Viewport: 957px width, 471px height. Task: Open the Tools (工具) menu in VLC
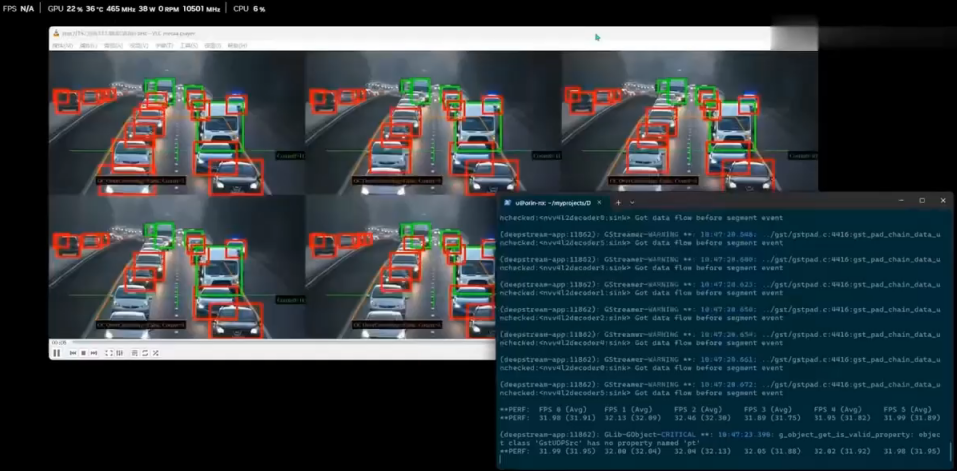coord(188,45)
